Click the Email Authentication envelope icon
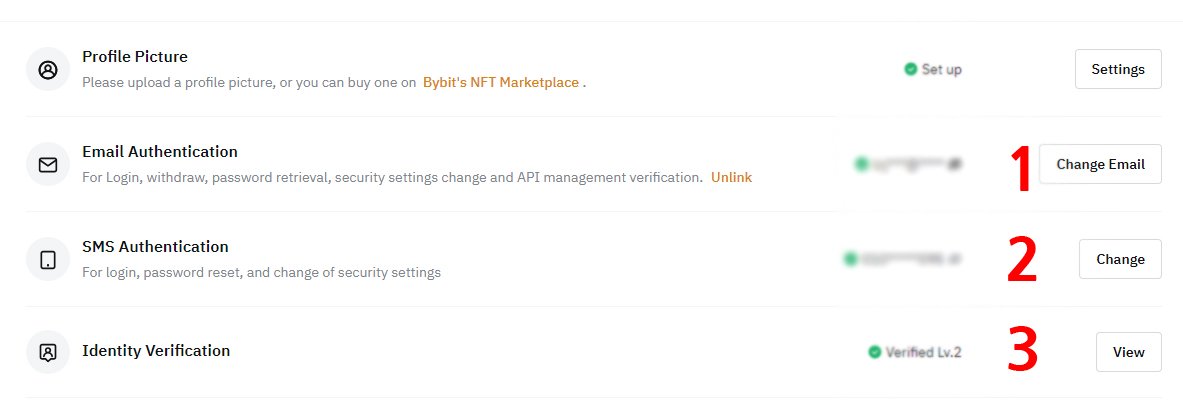This screenshot has height=410, width=1183. 48,165
